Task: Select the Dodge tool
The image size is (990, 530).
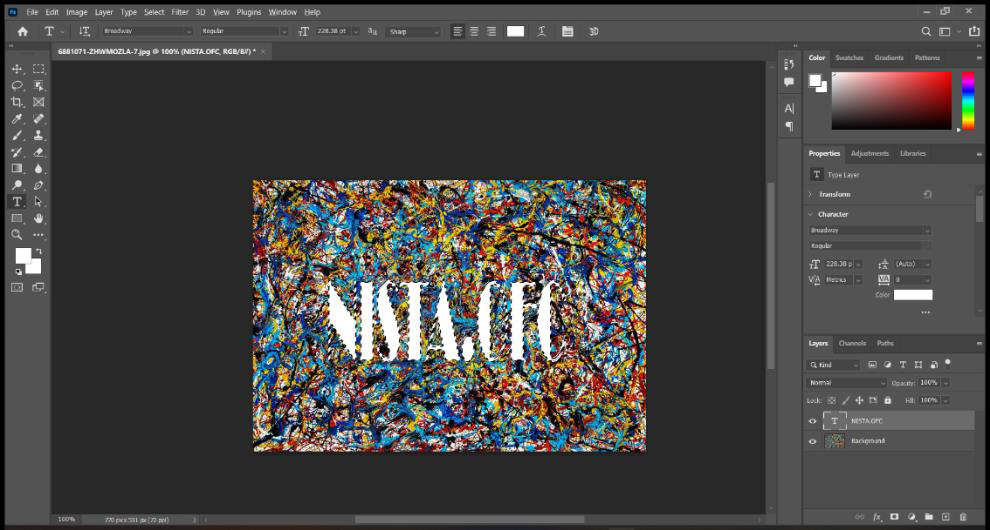Action: pyautogui.click(x=17, y=185)
